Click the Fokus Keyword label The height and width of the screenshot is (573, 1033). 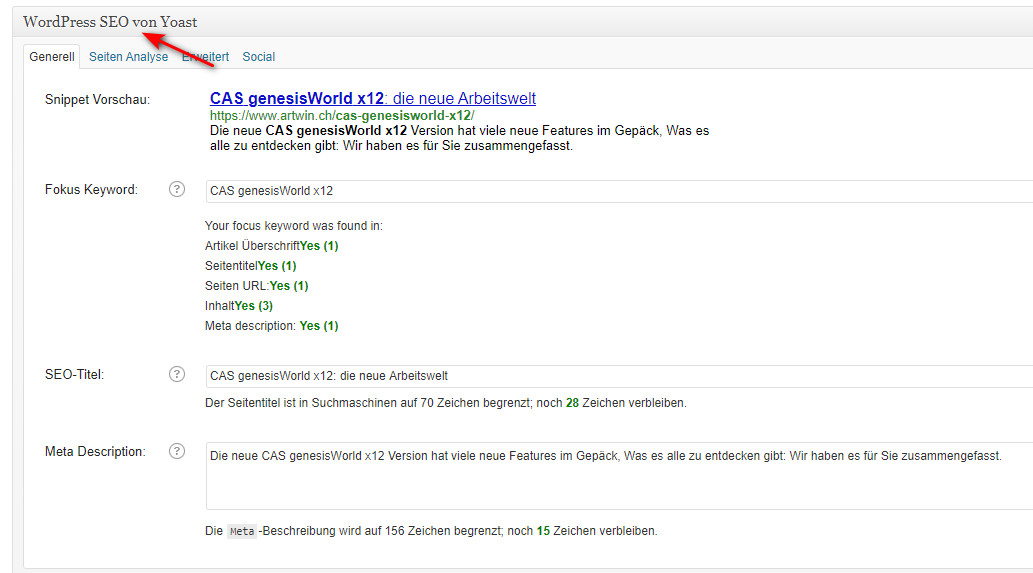tap(92, 190)
